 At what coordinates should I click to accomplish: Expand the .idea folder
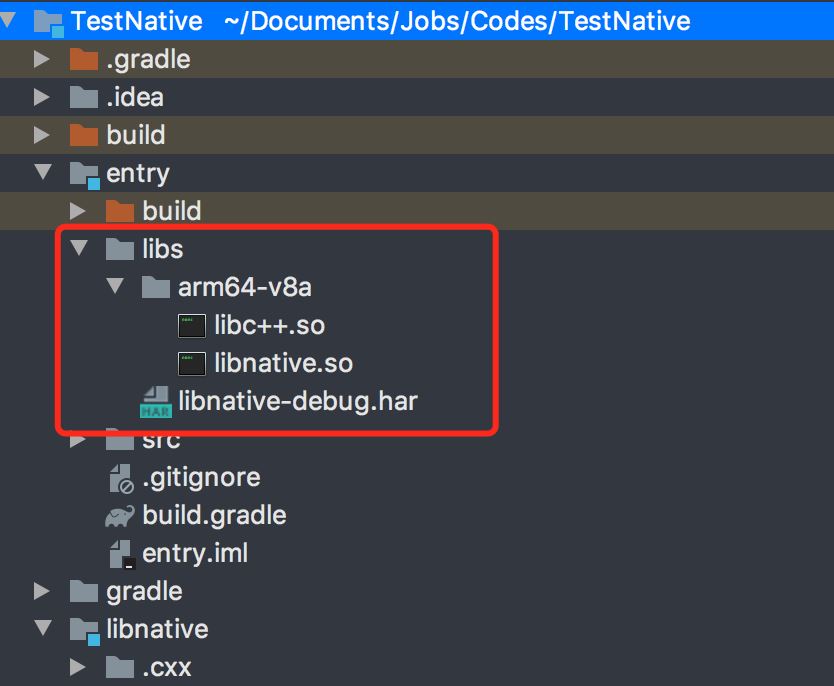coord(42,98)
